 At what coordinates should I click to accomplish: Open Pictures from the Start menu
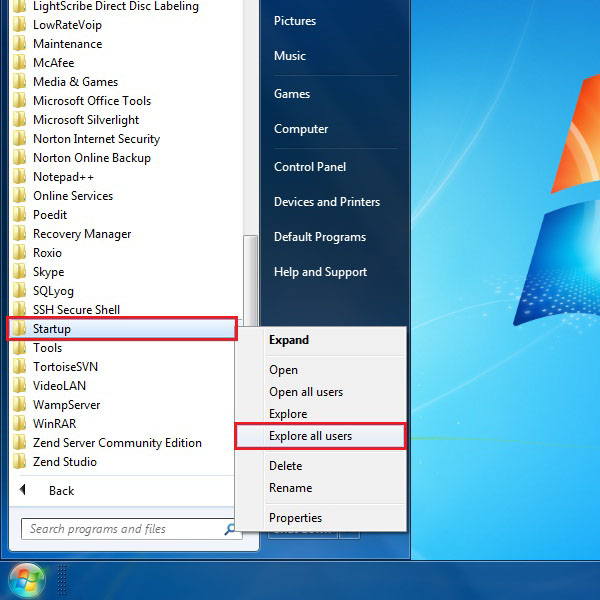[295, 21]
